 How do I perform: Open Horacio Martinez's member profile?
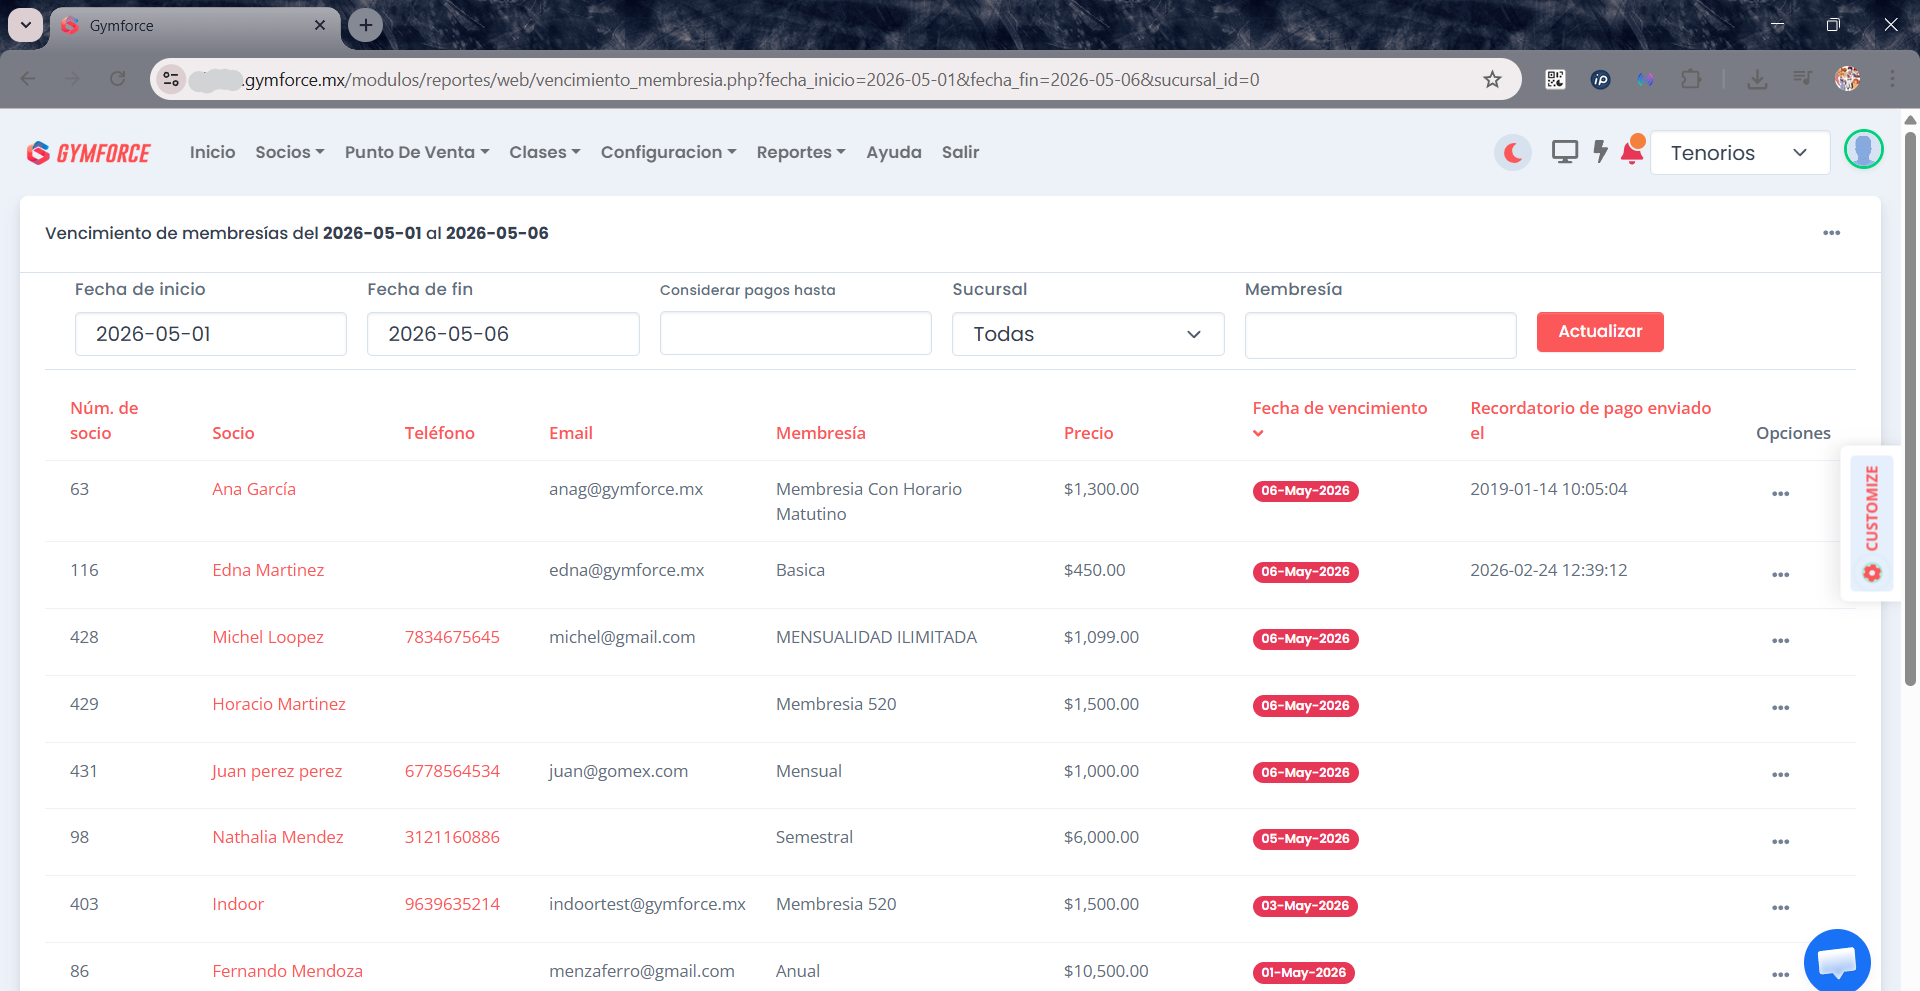pyautogui.click(x=279, y=704)
